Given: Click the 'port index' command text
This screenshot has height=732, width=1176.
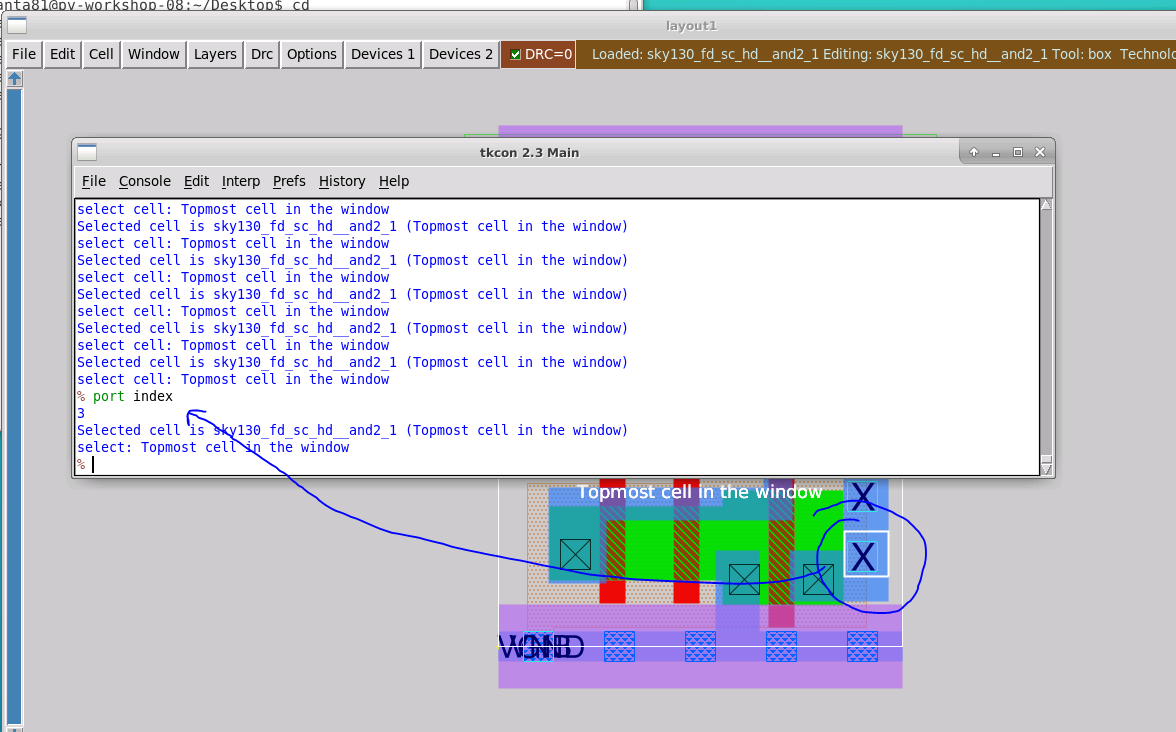Looking at the screenshot, I should coord(133,397).
